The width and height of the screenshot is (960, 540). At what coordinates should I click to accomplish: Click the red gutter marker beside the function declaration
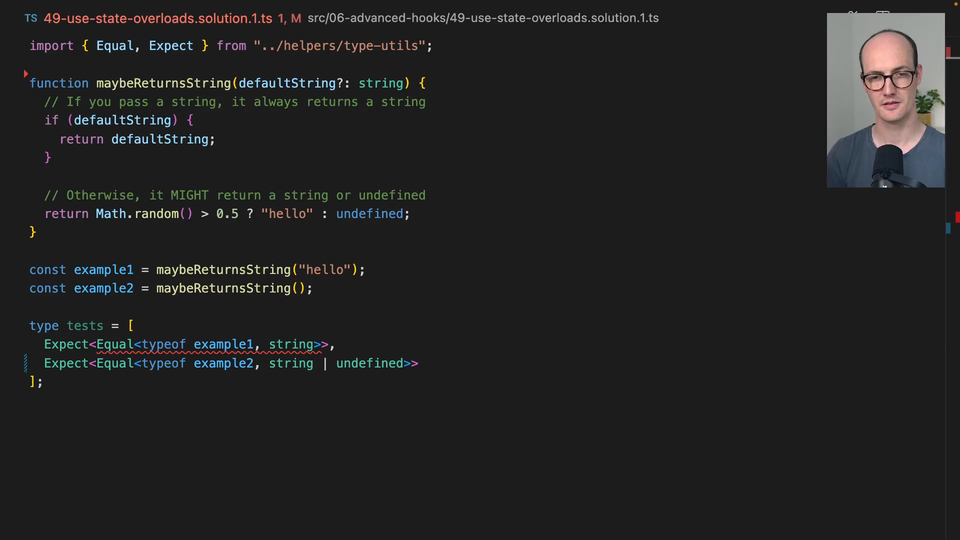26,74
